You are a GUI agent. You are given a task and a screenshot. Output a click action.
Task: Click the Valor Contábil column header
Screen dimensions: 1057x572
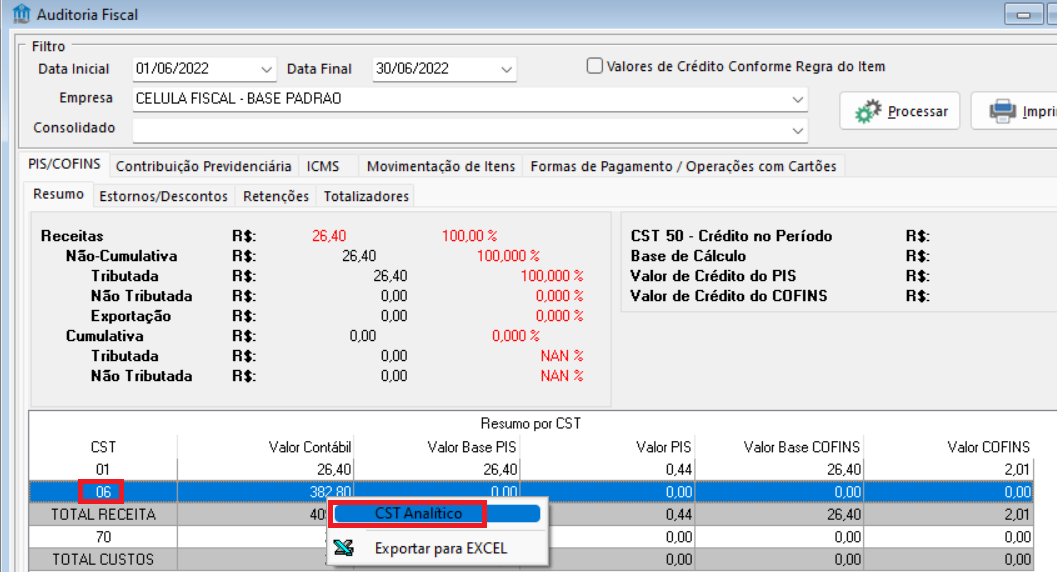(x=309, y=447)
